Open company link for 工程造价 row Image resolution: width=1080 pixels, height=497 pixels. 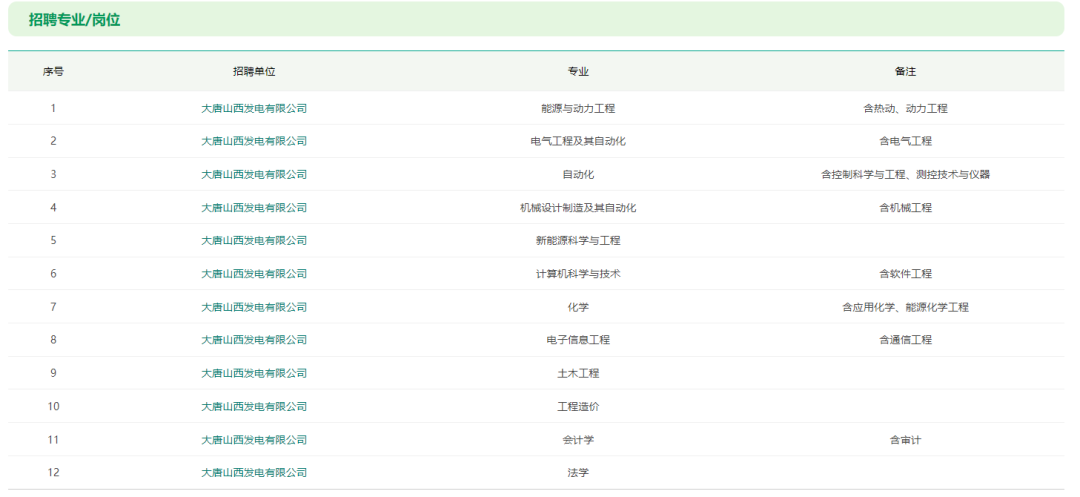[x=254, y=406]
